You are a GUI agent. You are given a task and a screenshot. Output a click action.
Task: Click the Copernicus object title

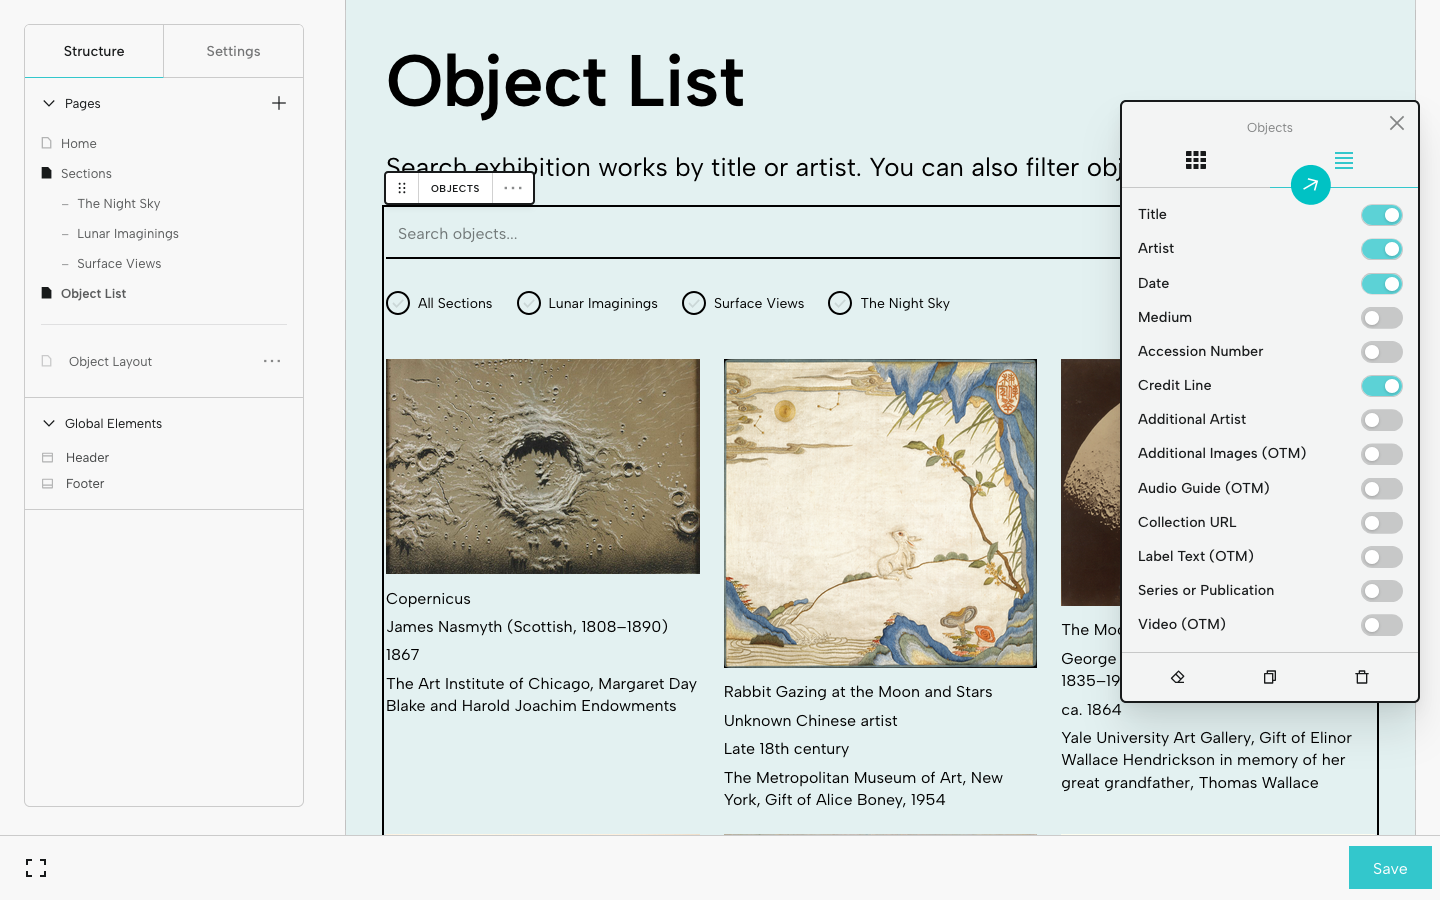point(428,599)
